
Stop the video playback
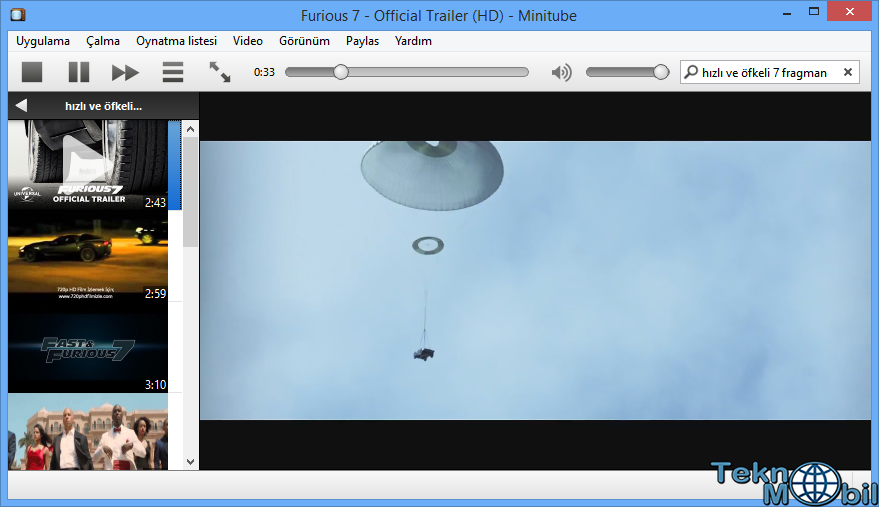click(x=32, y=72)
